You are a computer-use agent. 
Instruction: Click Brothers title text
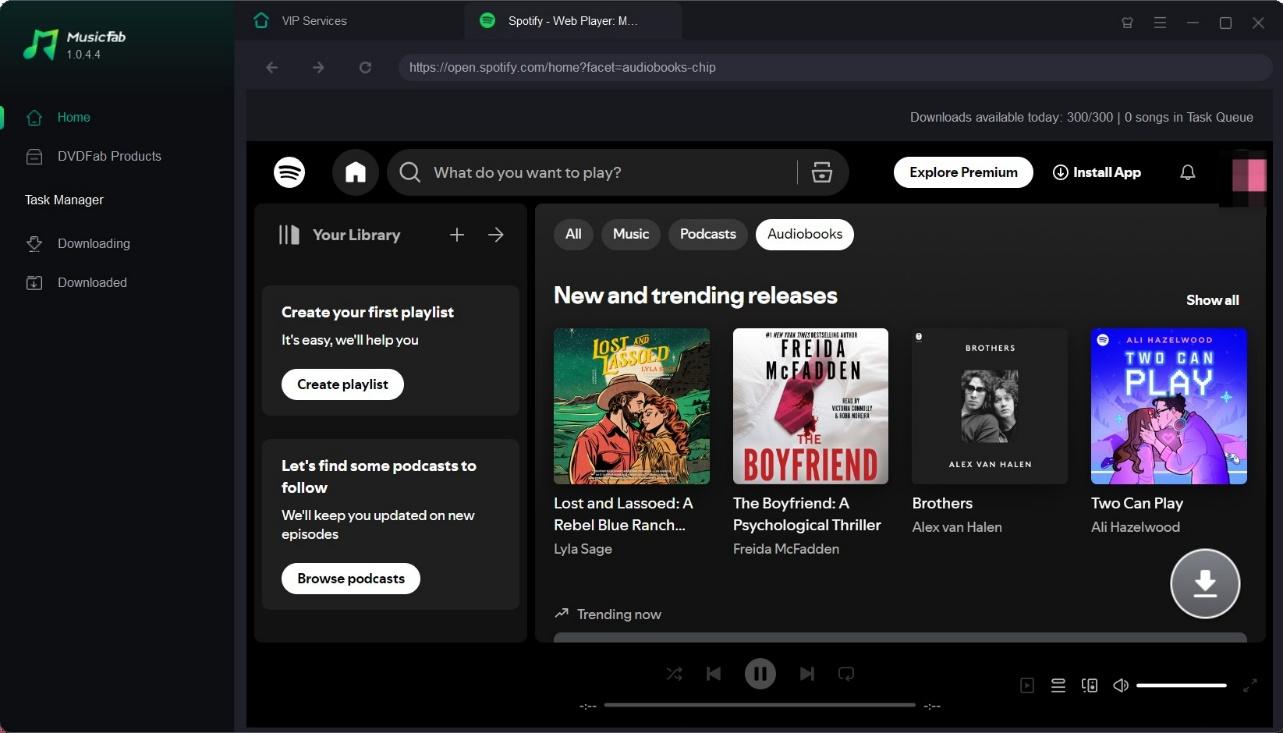point(942,503)
